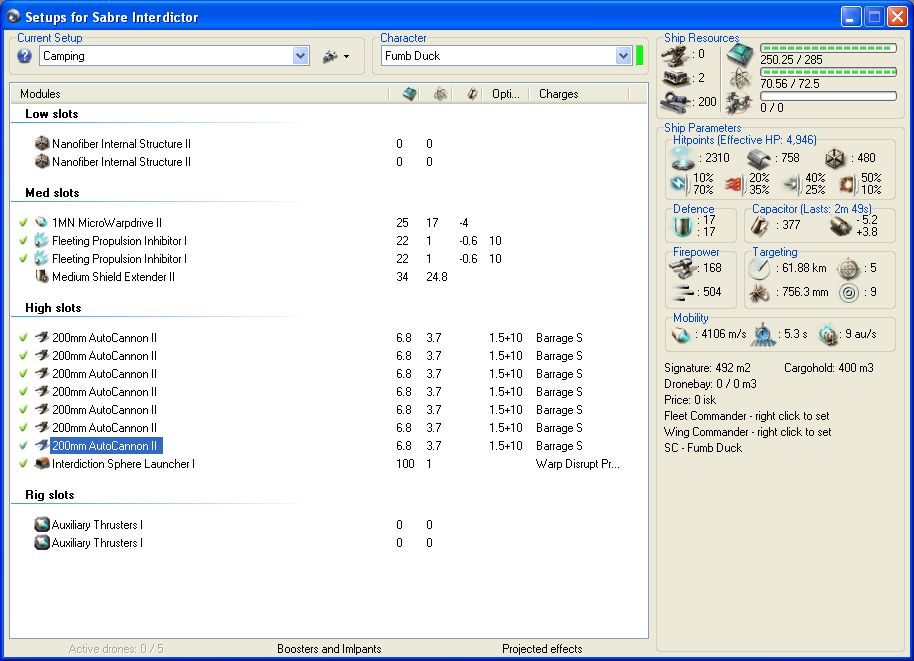The height and width of the screenshot is (661, 914).
Task: Open Projected effects
Action: pyautogui.click(x=542, y=649)
